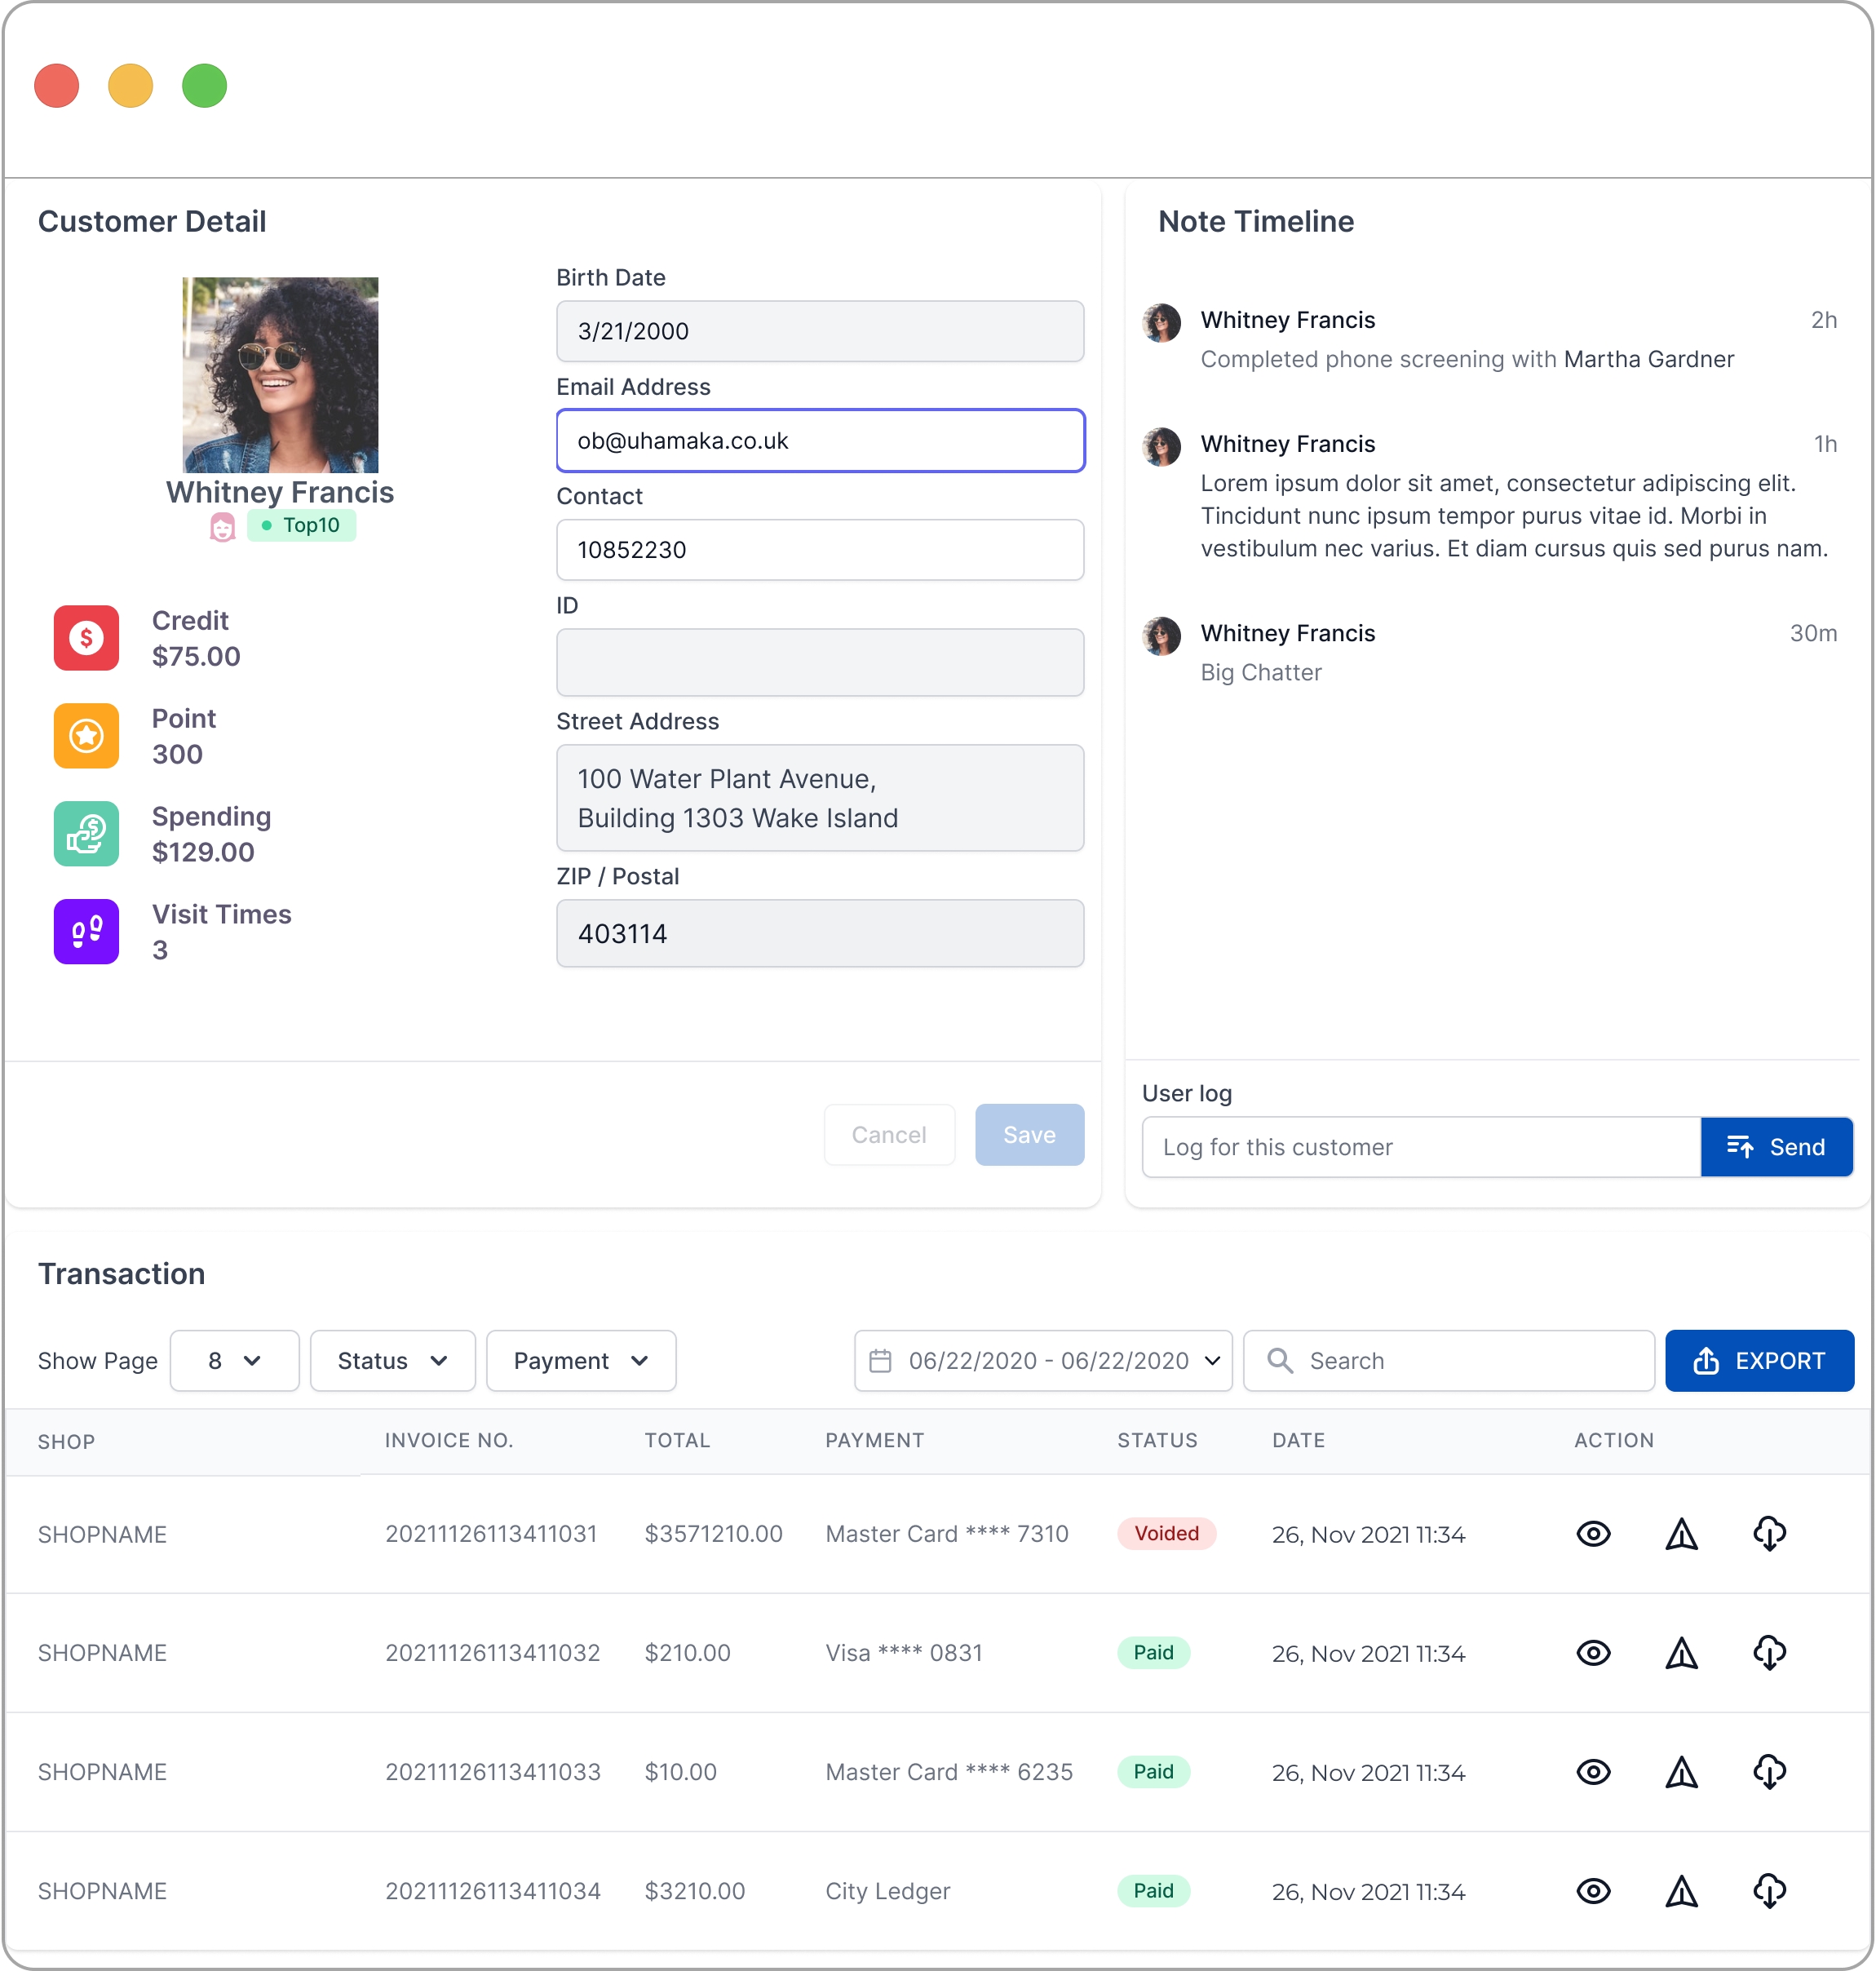Open the date range picker 06/22/2020

1043,1361
